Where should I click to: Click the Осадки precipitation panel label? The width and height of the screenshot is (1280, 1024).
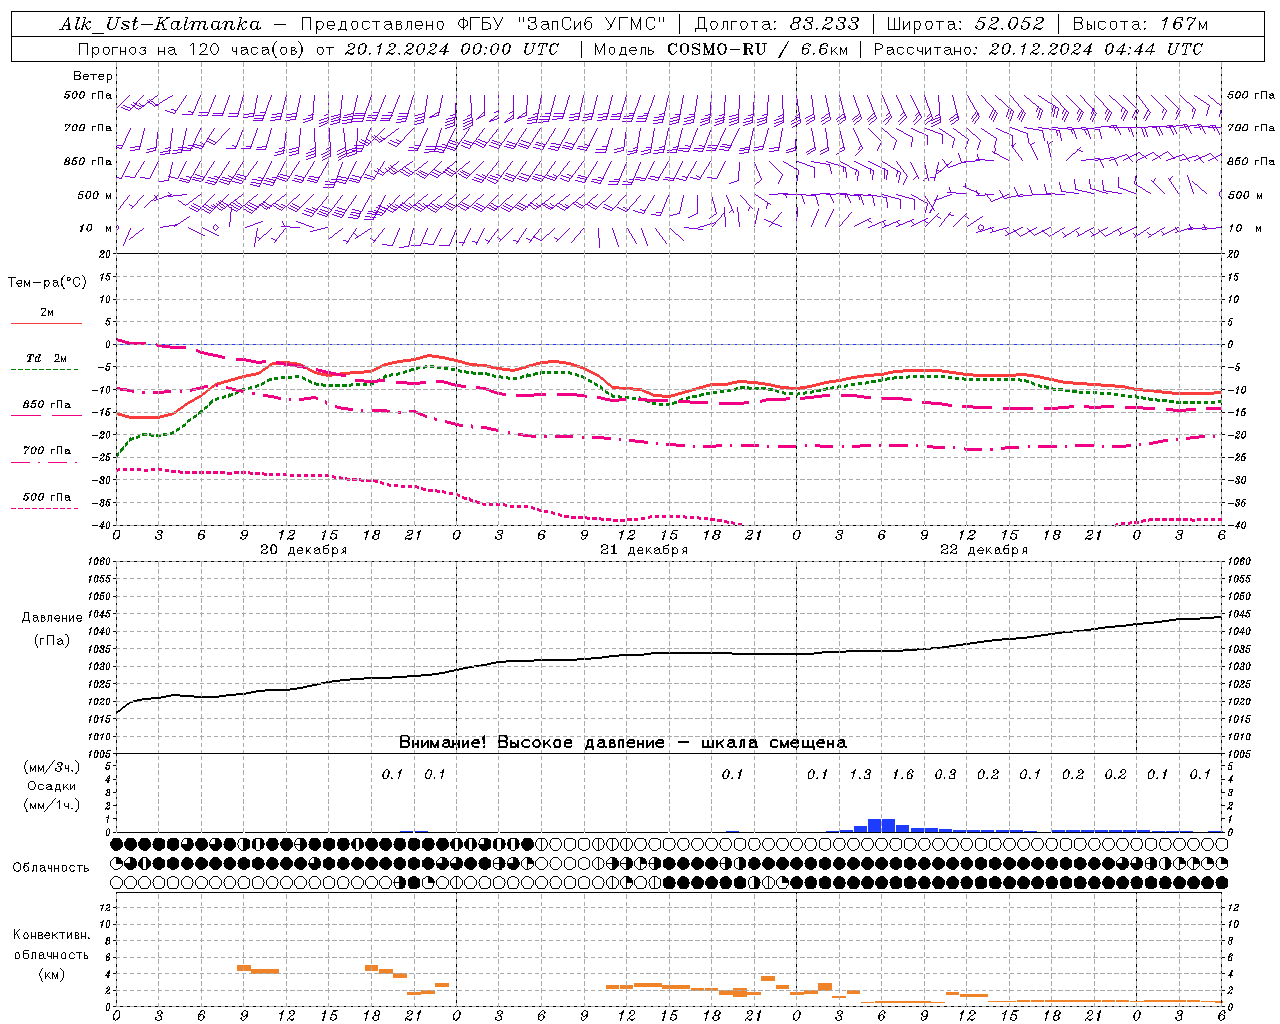[x=51, y=786]
